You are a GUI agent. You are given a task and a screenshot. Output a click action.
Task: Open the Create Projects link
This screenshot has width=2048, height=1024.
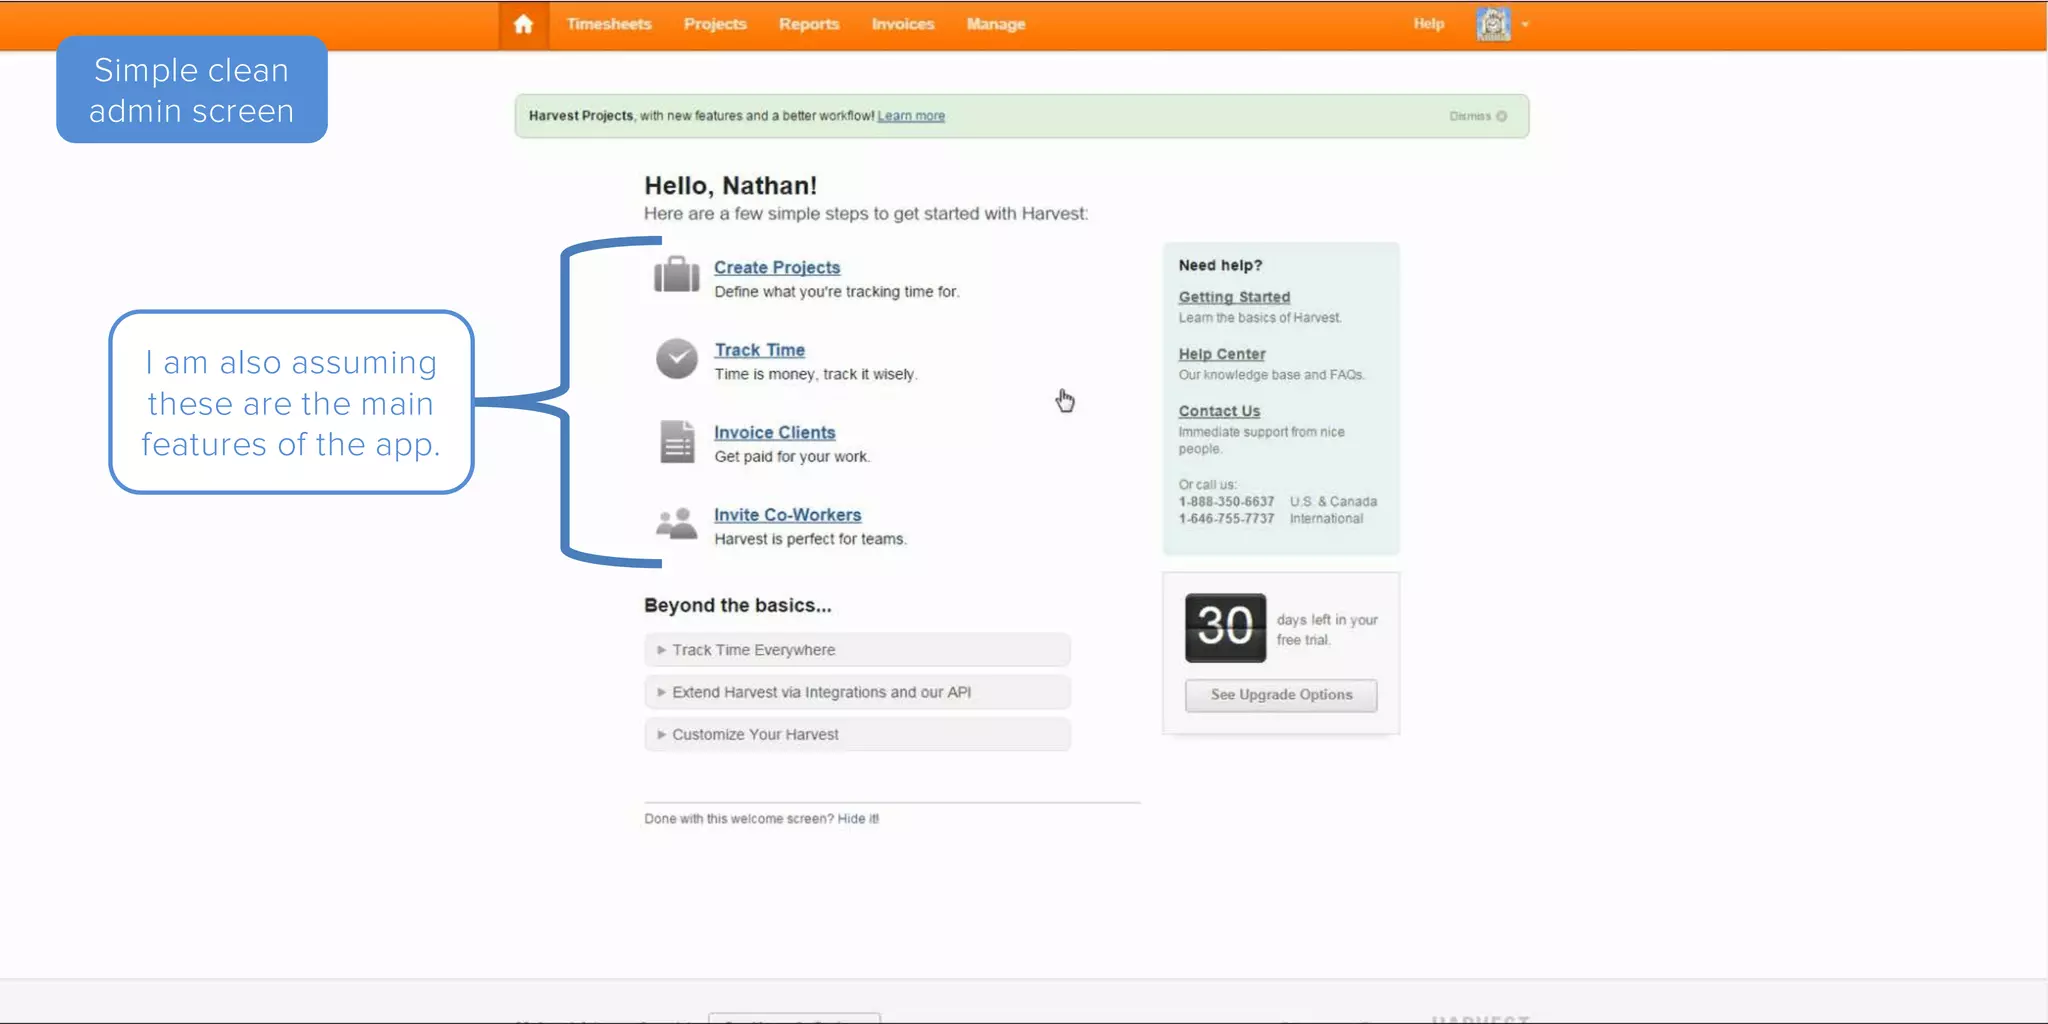coord(777,267)
